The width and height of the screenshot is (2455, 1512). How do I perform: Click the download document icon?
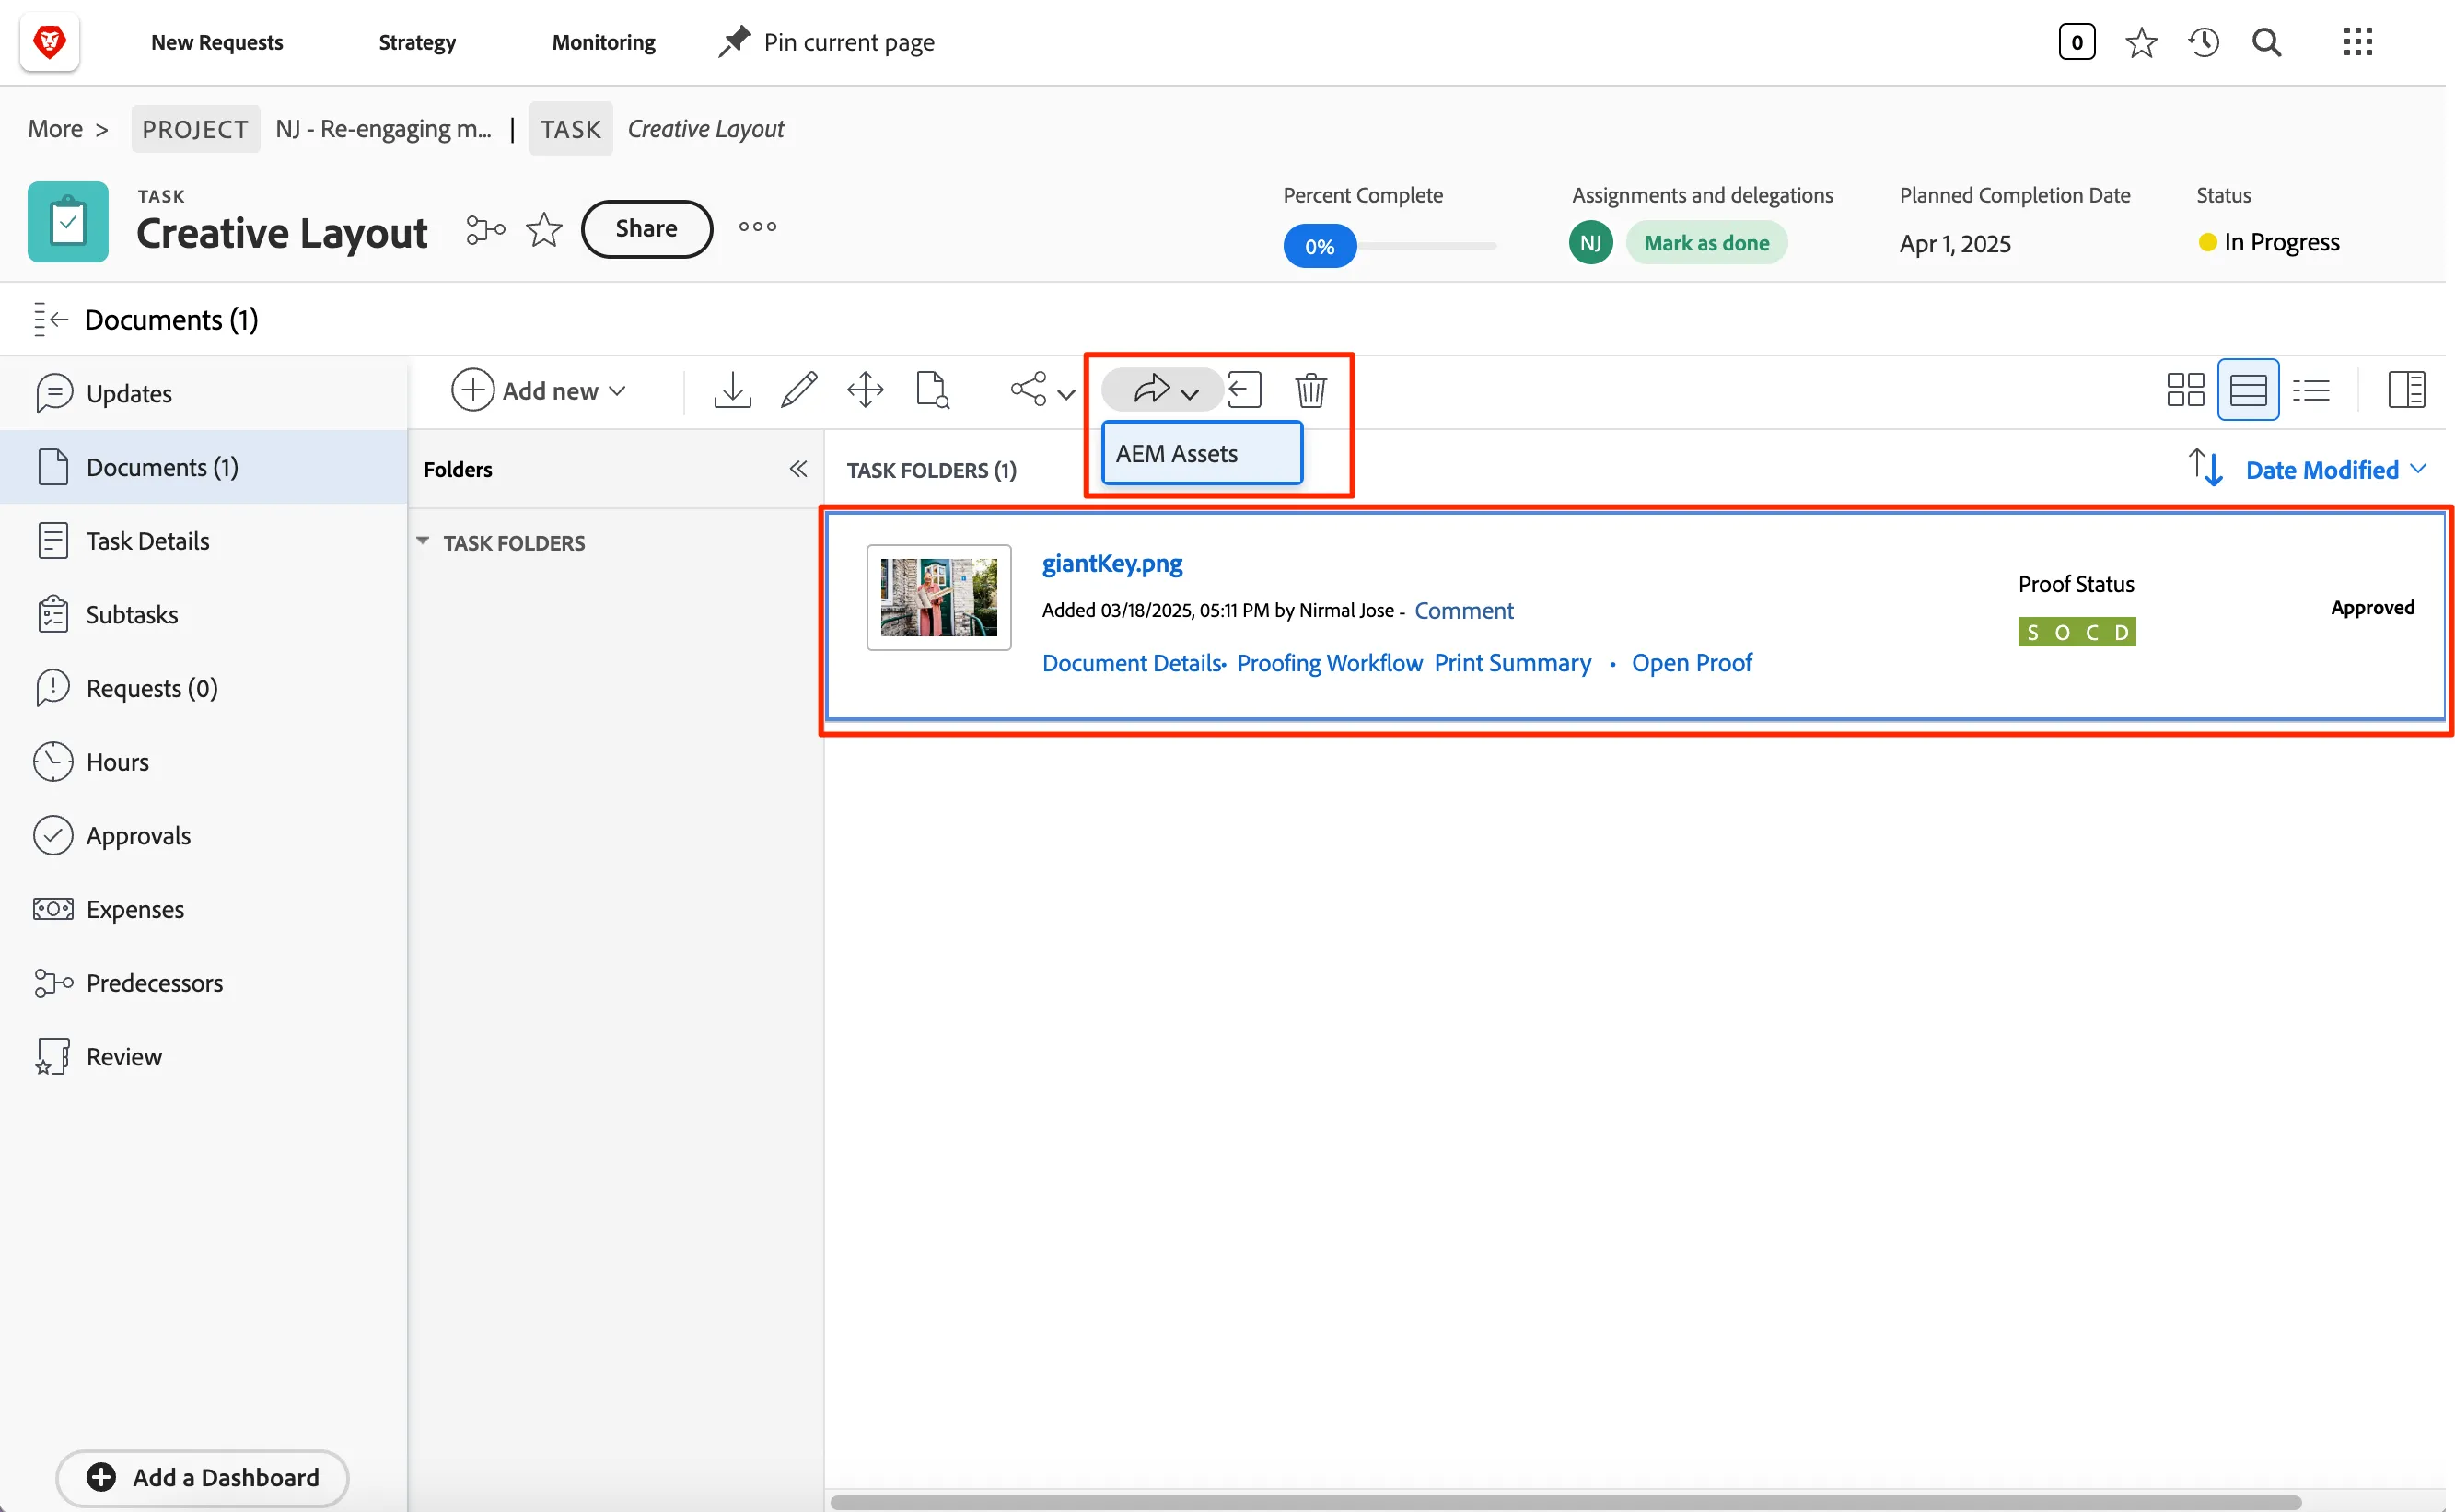point(732,390)
